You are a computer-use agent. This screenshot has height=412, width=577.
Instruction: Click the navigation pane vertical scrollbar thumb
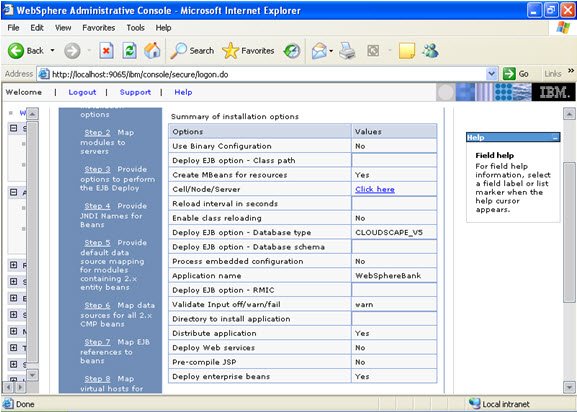[32, 241]
